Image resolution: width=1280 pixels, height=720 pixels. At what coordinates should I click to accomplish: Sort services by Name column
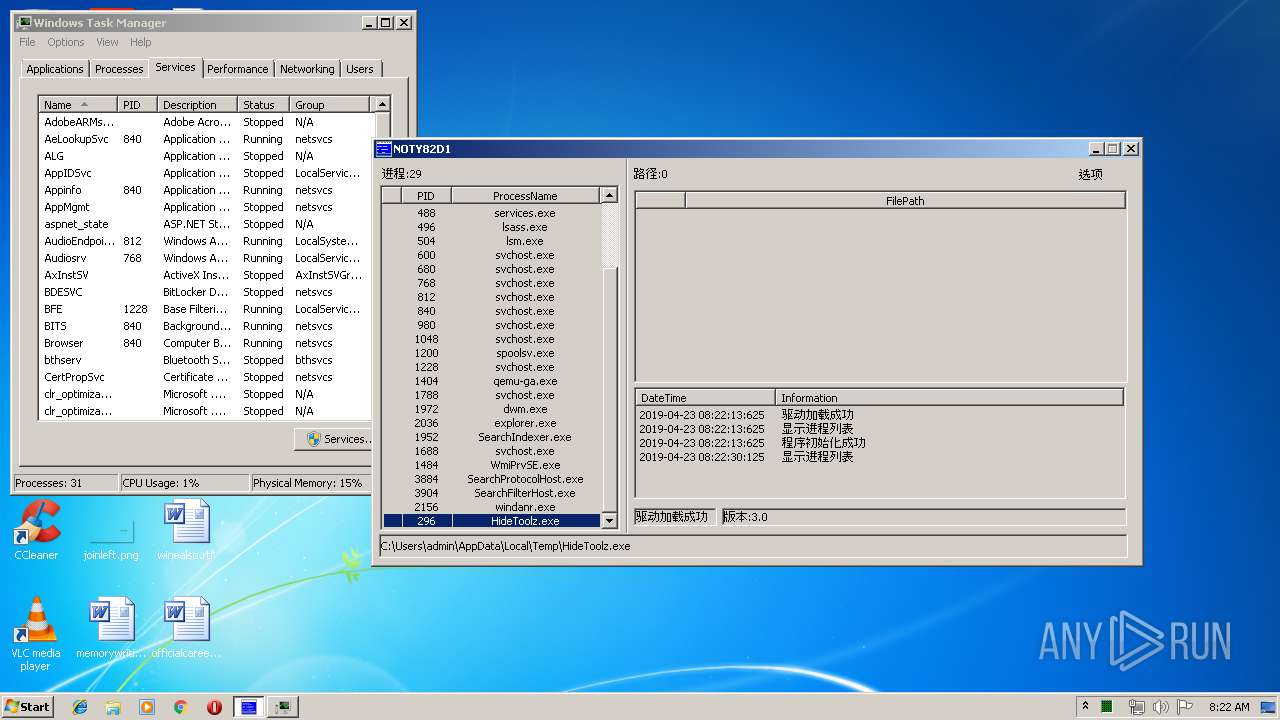[78, 105]
